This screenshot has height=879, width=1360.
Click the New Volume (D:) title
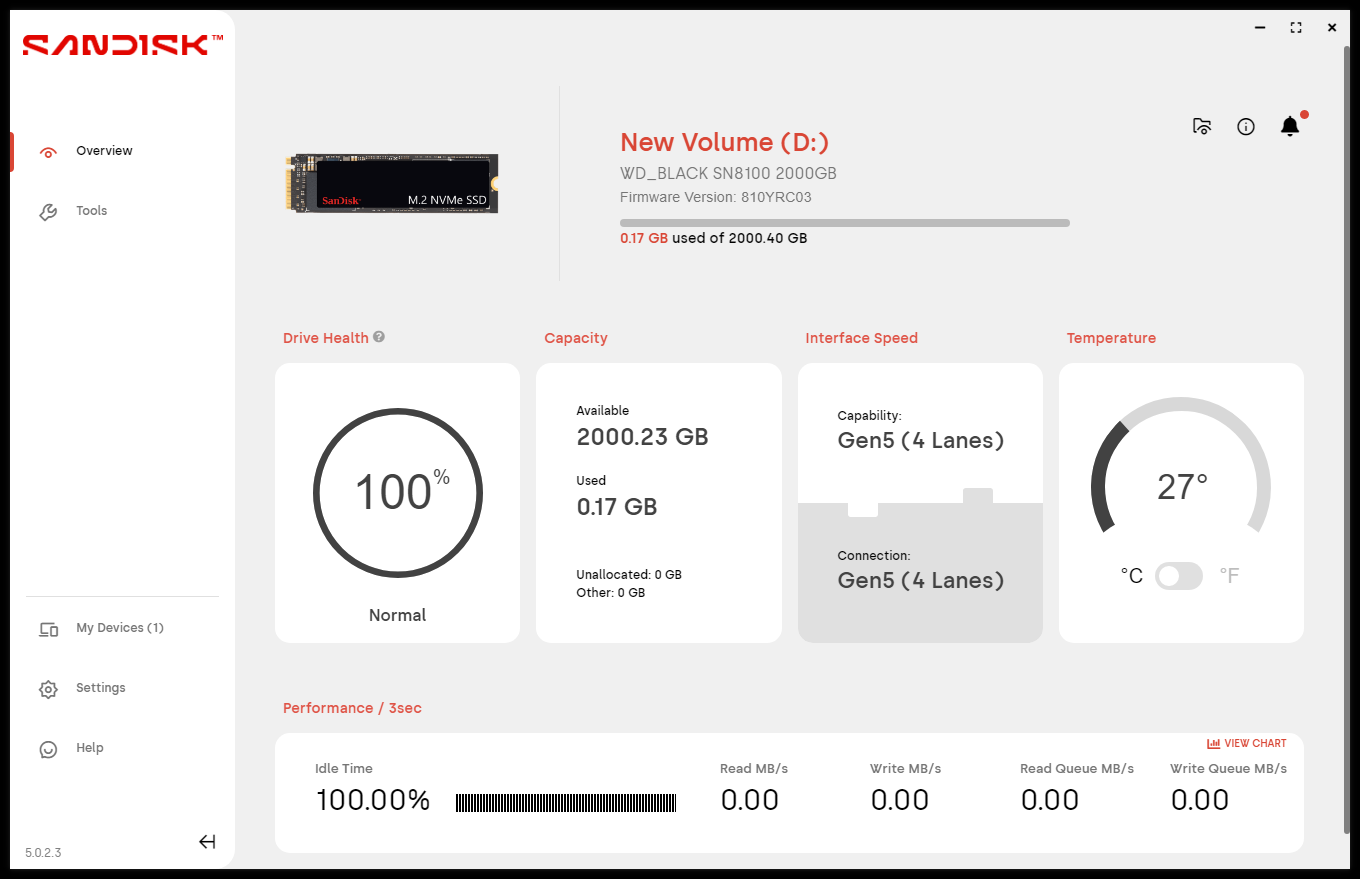tap(725, 143)
